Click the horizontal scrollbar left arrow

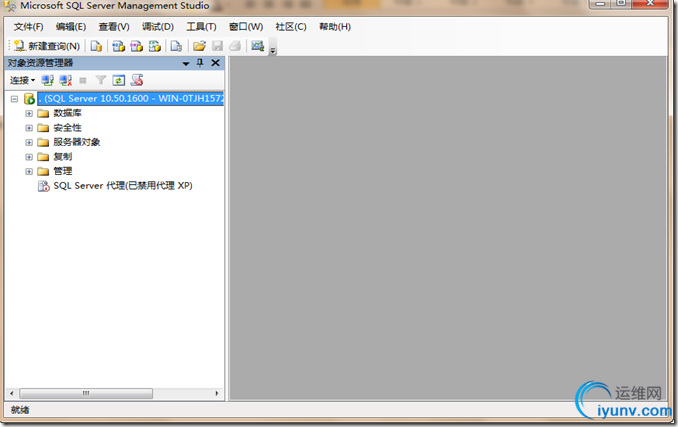[12, 394]
